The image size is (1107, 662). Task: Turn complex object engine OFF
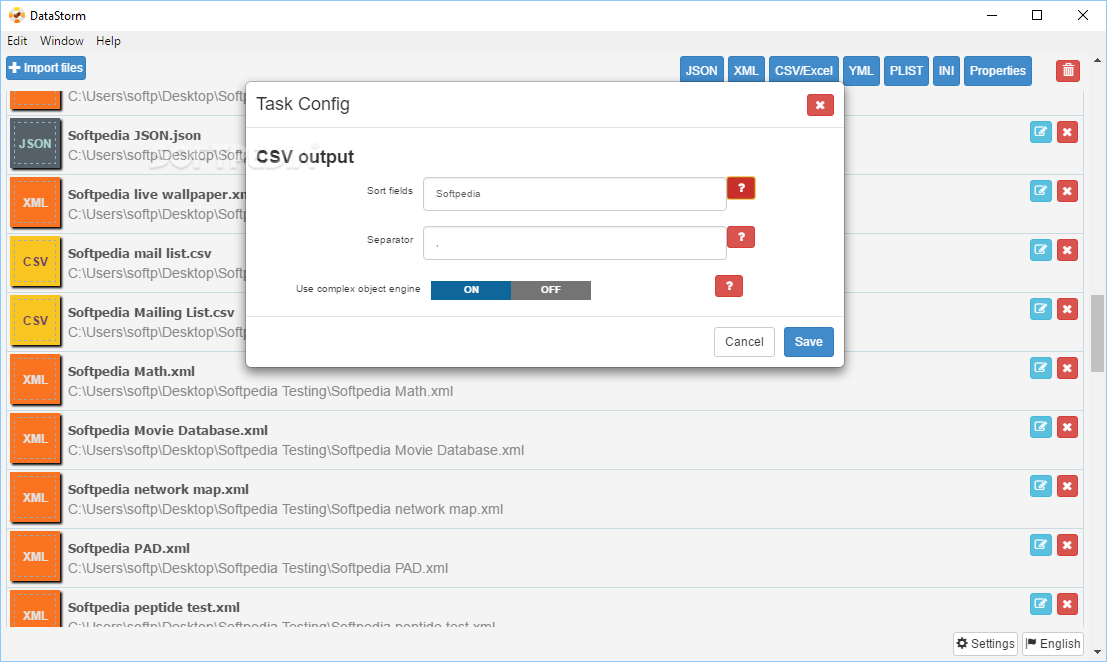point(551,290)
